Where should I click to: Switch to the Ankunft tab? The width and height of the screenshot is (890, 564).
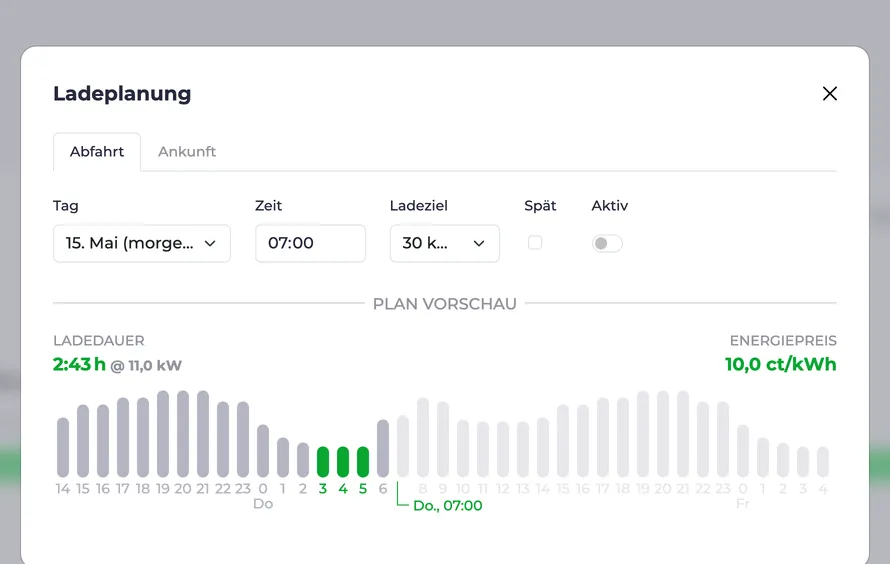pos(187,151)
